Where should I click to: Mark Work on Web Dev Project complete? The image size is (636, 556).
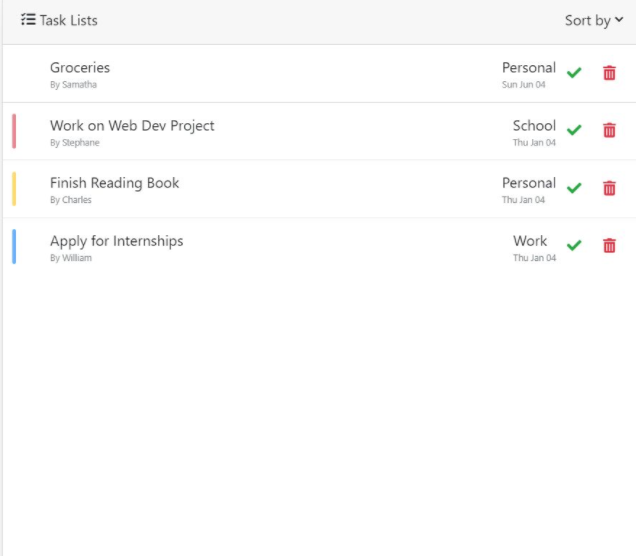[x=574, y=130]
